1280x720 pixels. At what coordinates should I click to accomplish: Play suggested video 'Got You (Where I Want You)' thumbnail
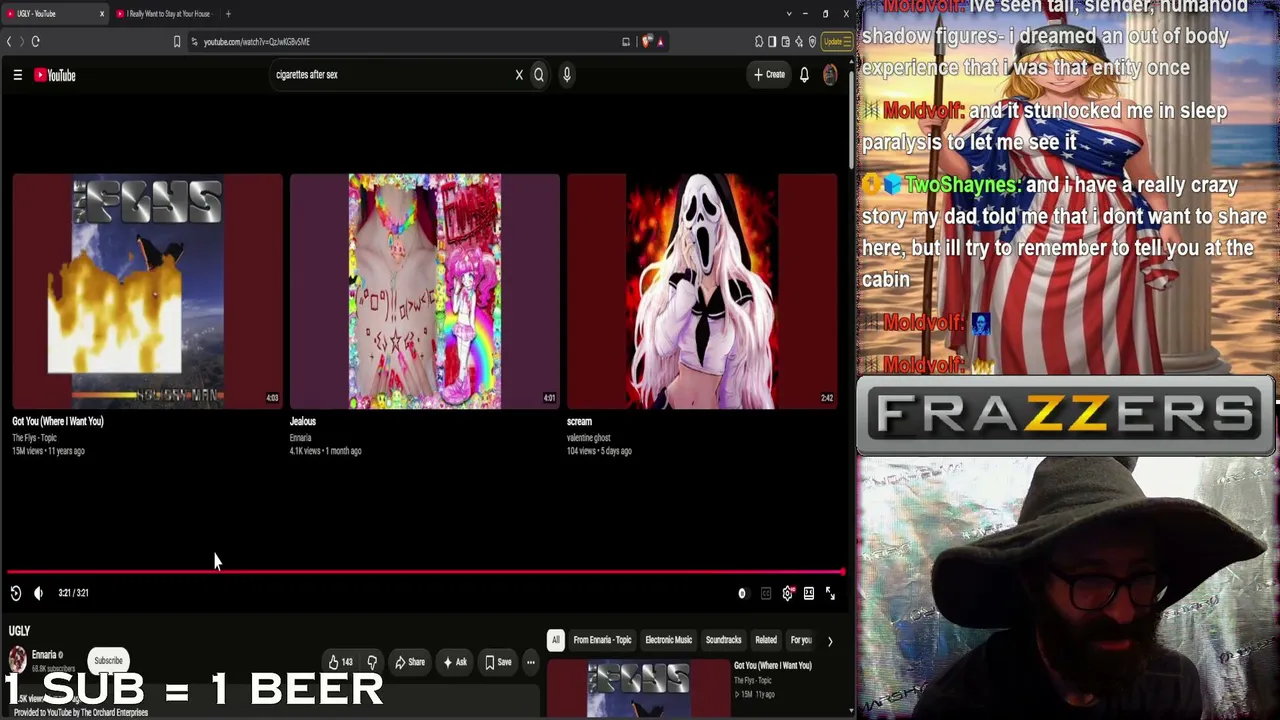tap(147, 291)
